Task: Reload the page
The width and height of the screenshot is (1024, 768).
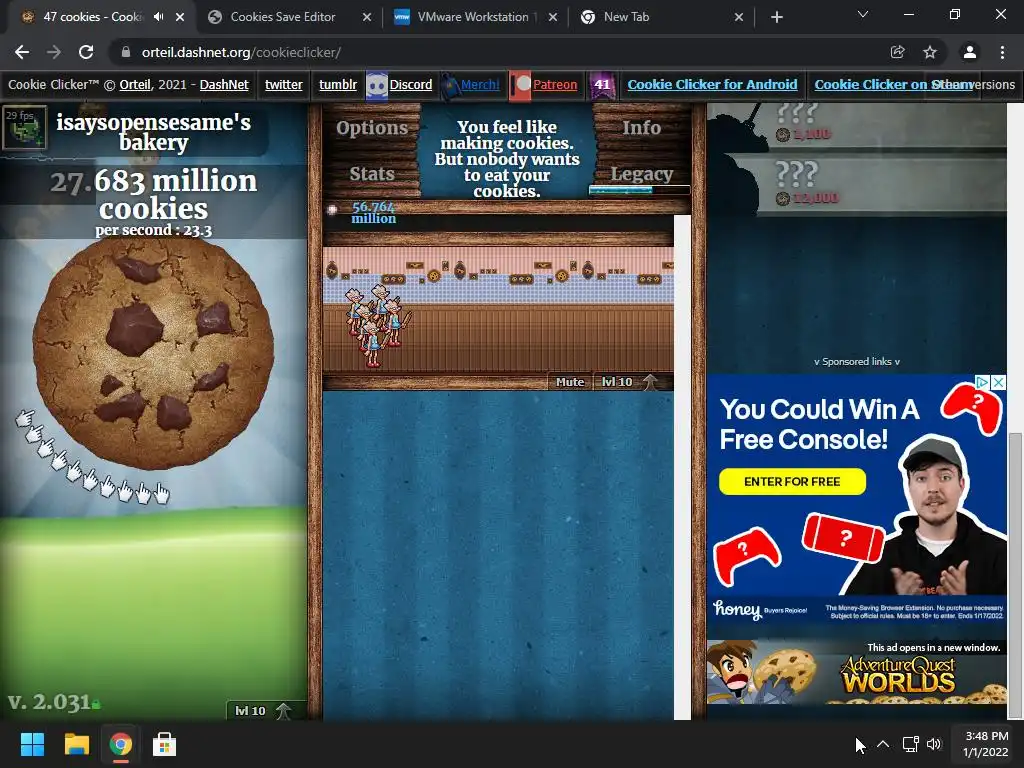Action: coord(86,52)
